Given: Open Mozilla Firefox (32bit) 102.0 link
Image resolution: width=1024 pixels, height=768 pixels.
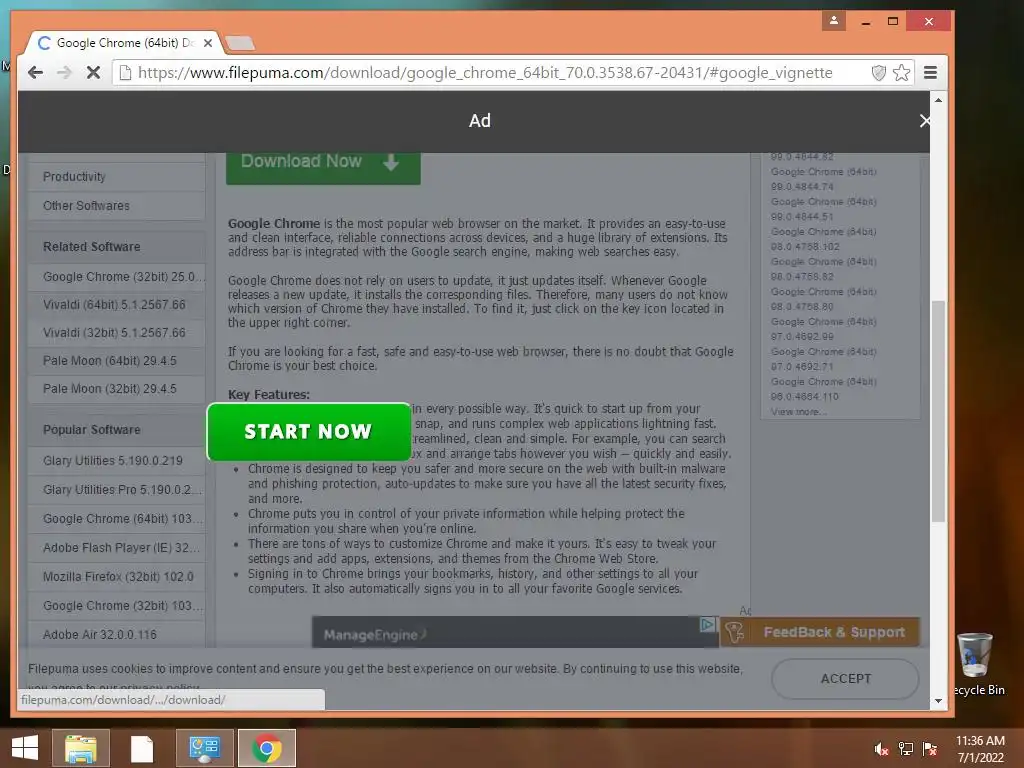Looking at the screenshot, I should 116,577.
